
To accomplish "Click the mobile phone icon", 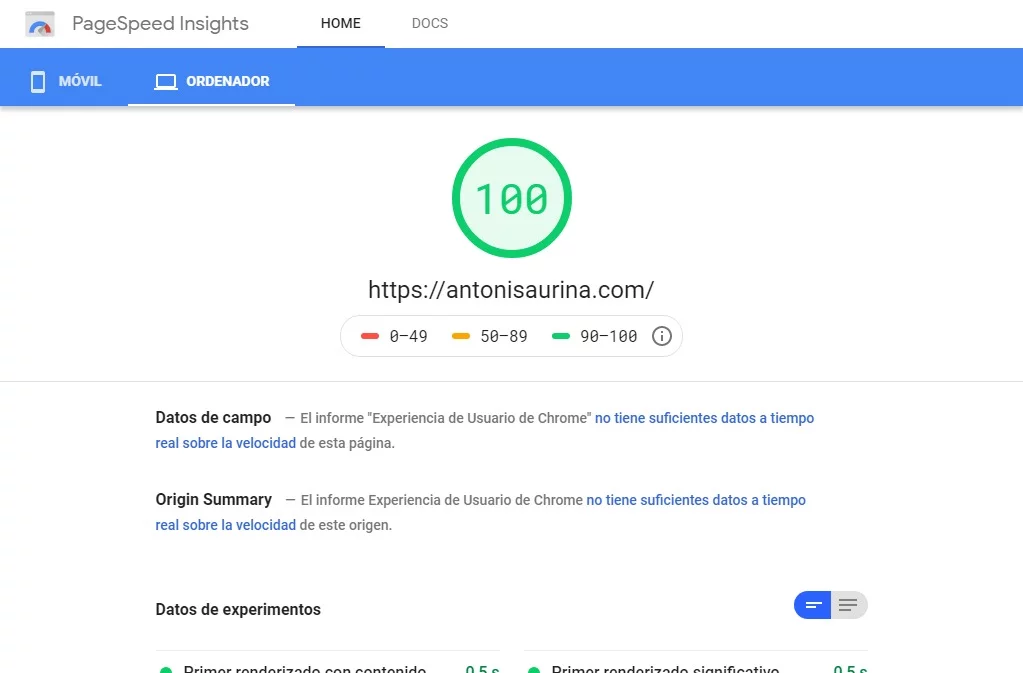I will [x=38, y=82].
